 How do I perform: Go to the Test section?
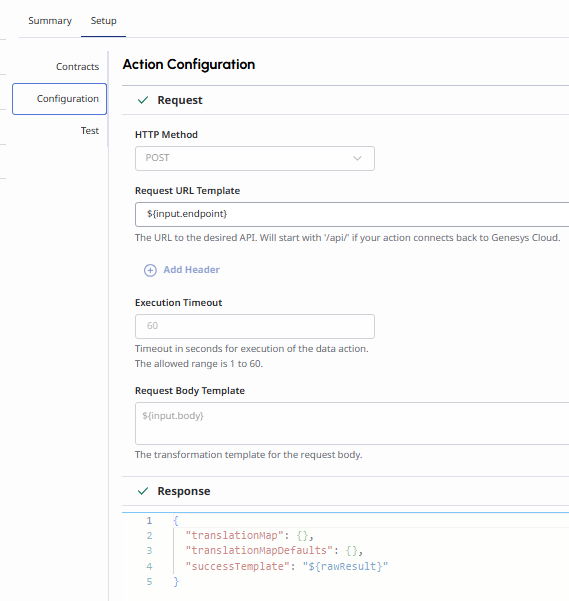click(90, 131)
